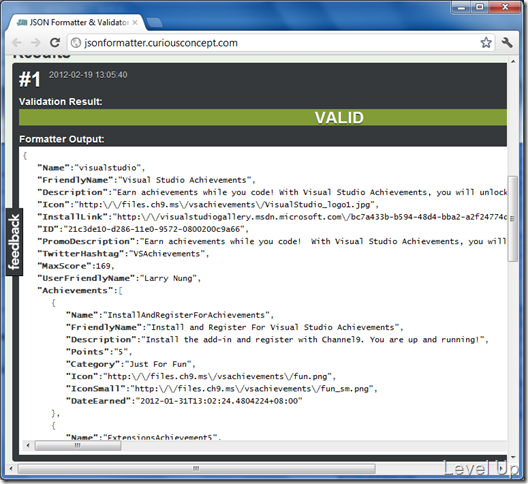Click the "Install and Register For Visual Studio" FriendlyName line
This screenshot has width=528, height=484.
235,327
